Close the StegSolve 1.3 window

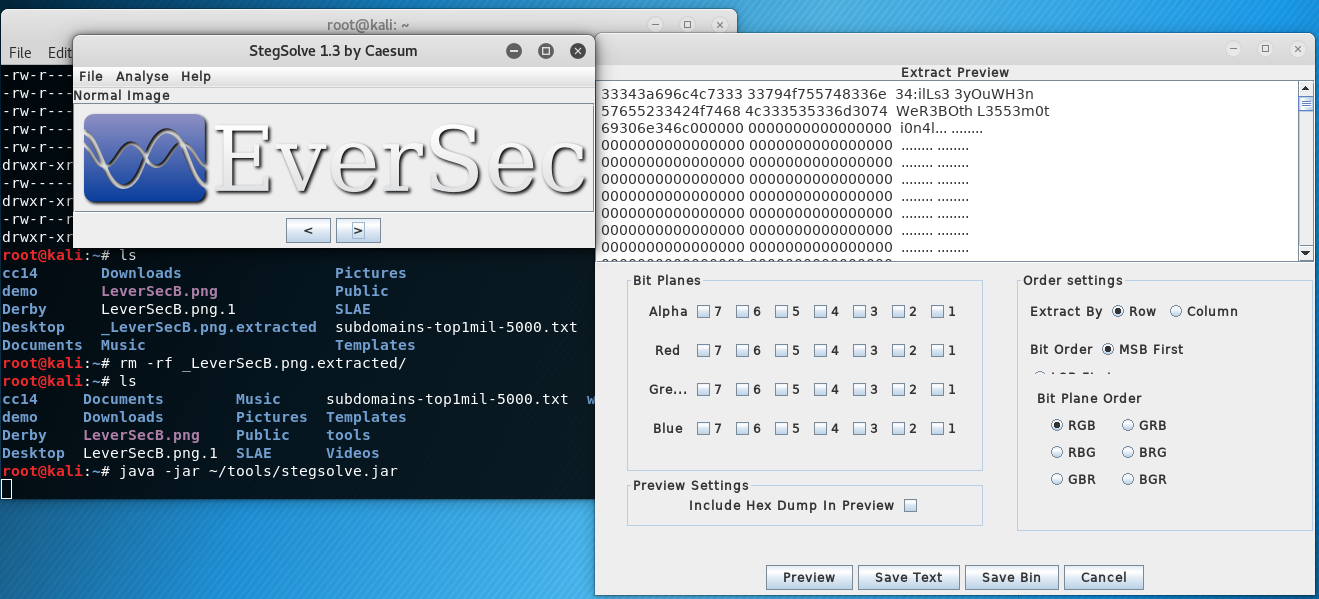[578, 51]
